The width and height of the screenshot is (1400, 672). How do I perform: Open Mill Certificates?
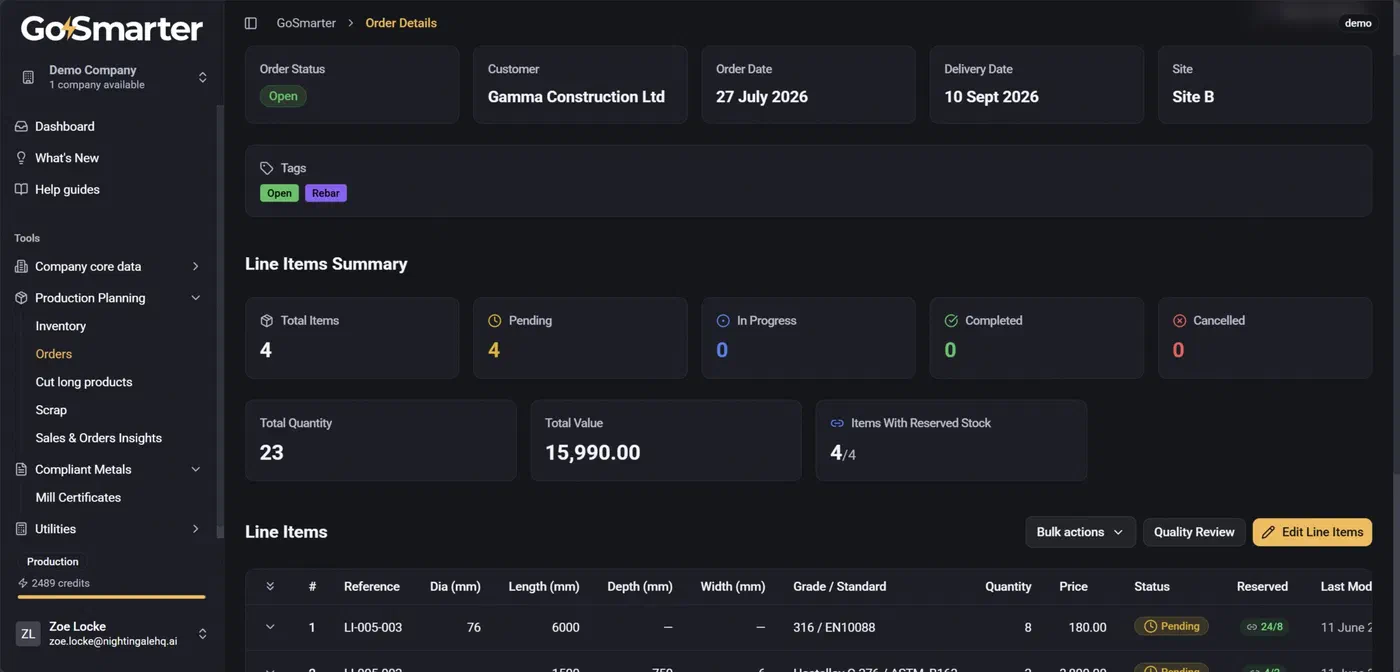(78, 497)
